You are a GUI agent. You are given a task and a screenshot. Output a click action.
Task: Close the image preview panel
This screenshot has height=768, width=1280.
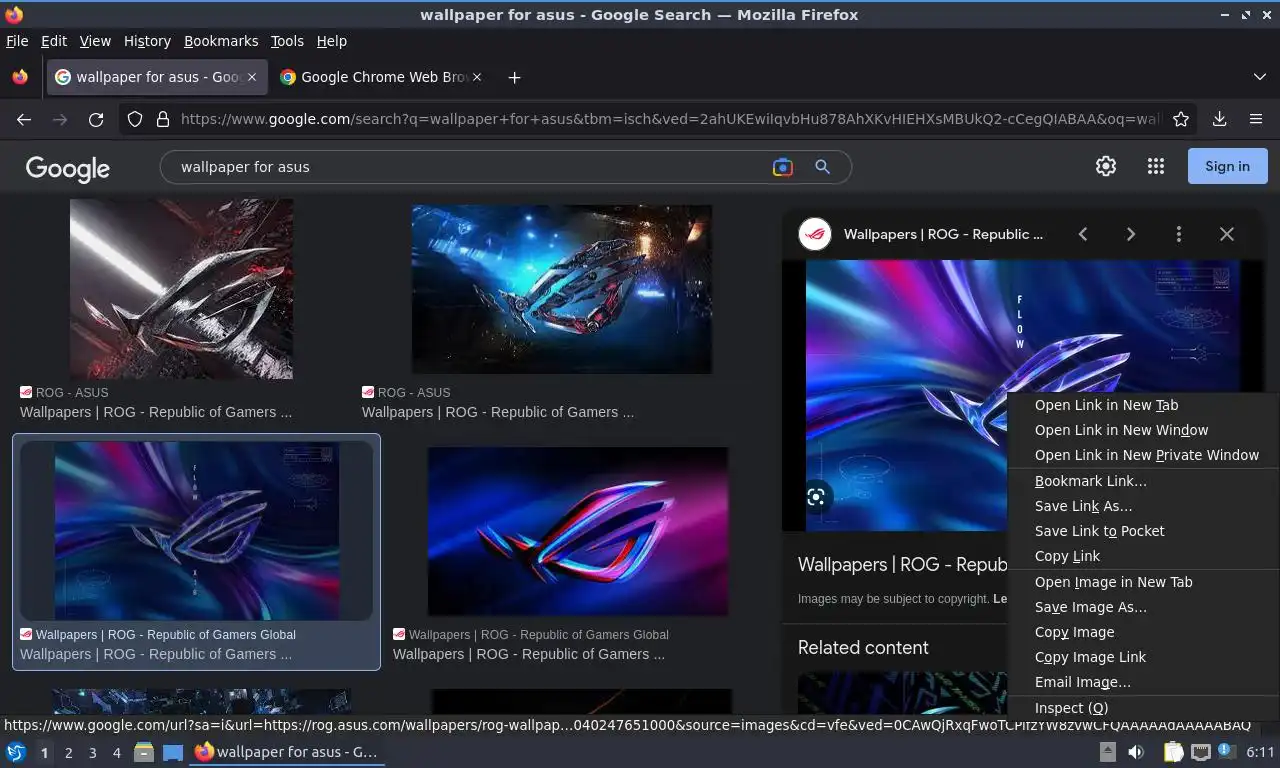coord(1227,234)
